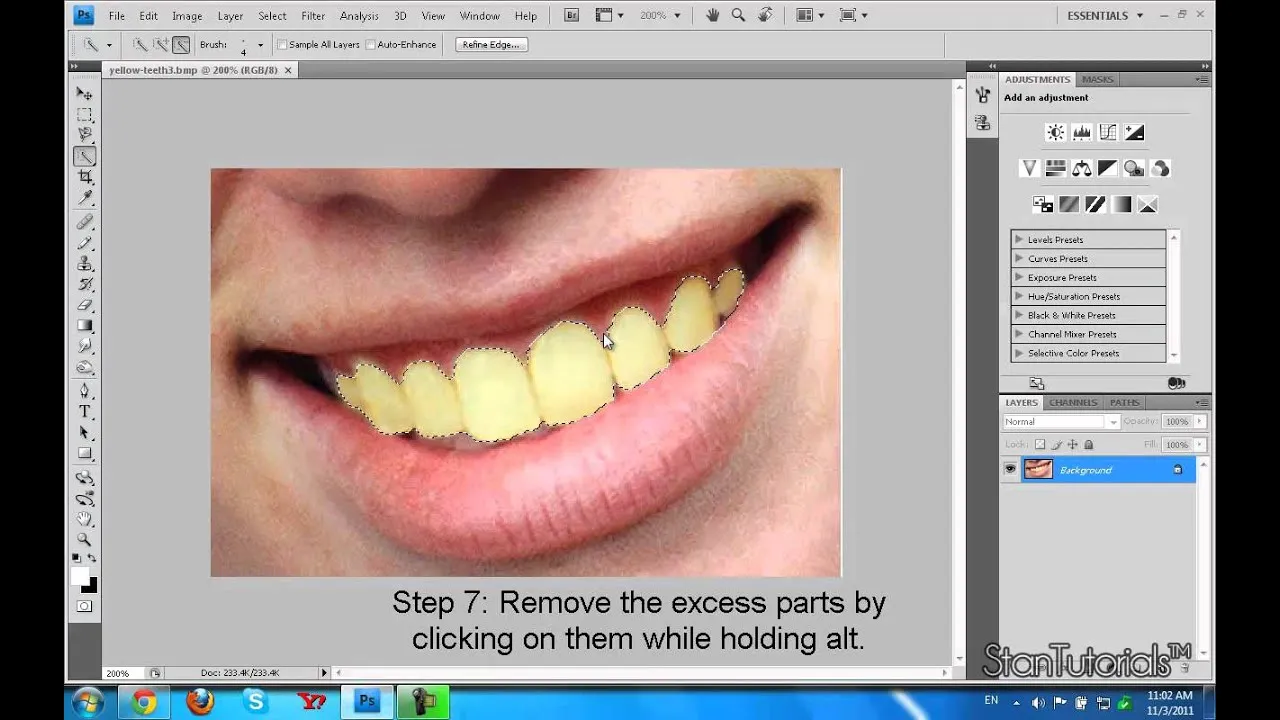Enable the Sample All Layers checkbox
The width and height of the screenshot is (1280, 720).
coord(284,44)
